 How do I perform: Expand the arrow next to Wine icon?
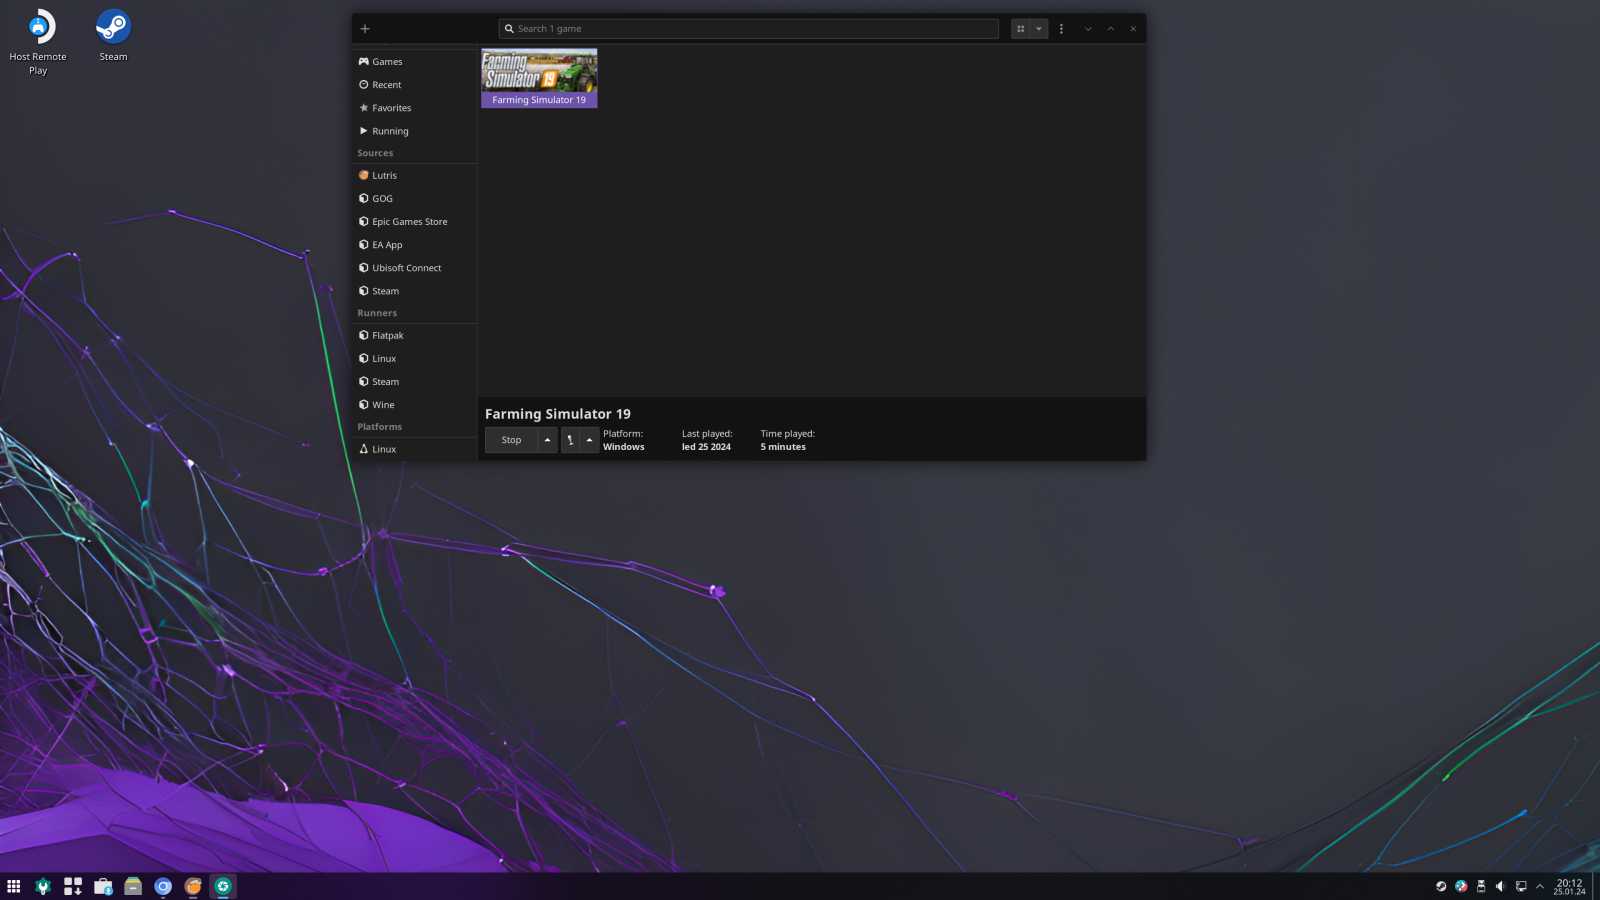589,440
